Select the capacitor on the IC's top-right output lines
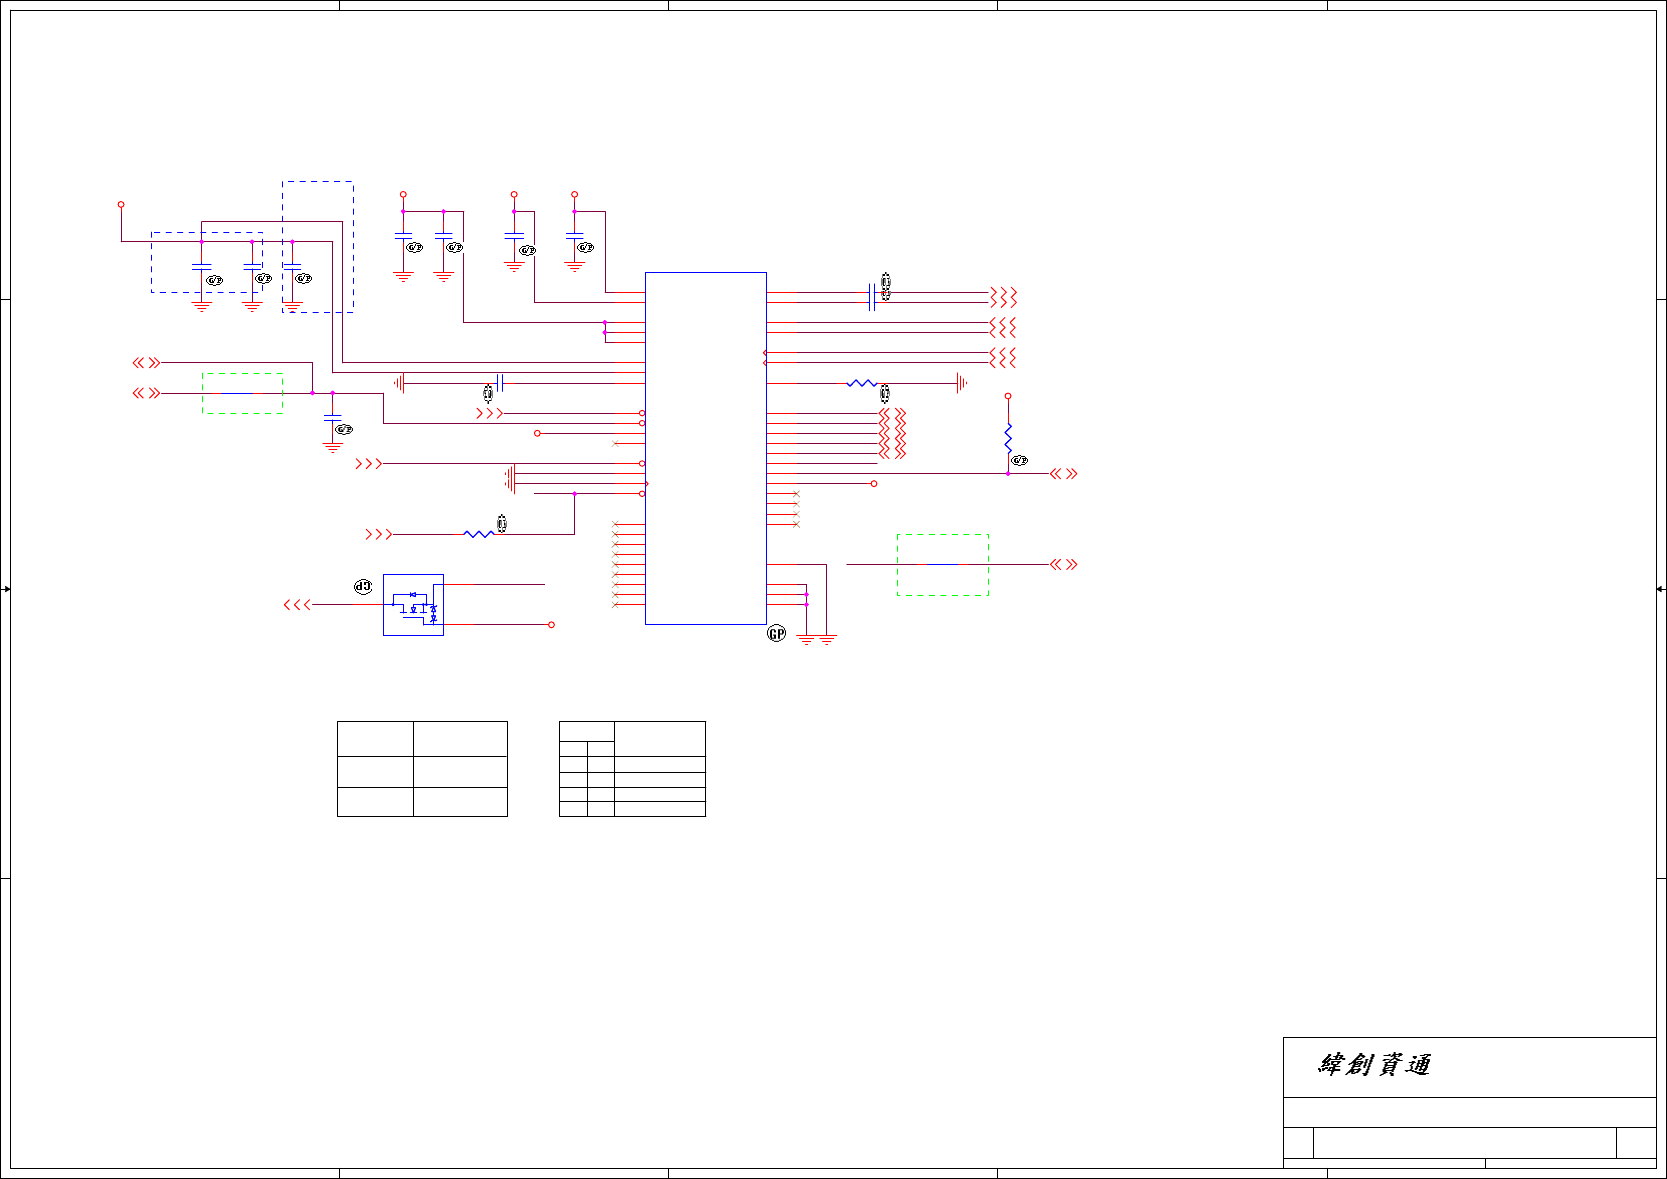Screen dimensions: 1667x1179 click(x=872, y=297)
